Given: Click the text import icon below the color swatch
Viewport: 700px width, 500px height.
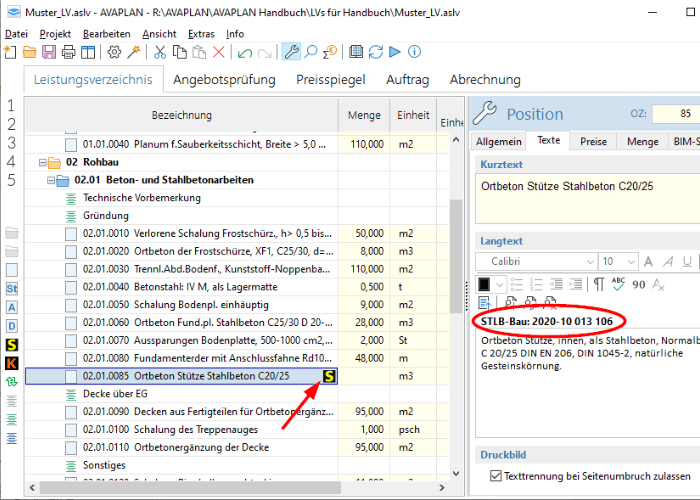Looking at the screenshot, I should coord(485,303).
